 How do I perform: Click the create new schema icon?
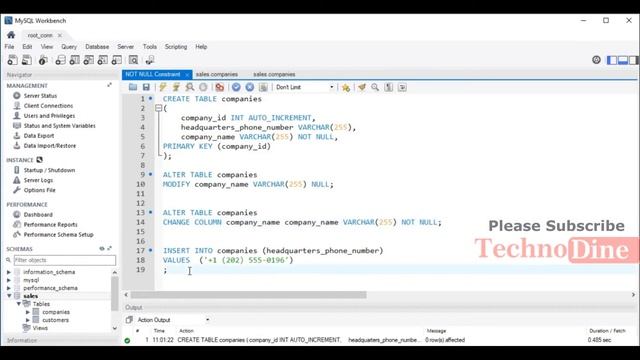click(x=60, y=60)
